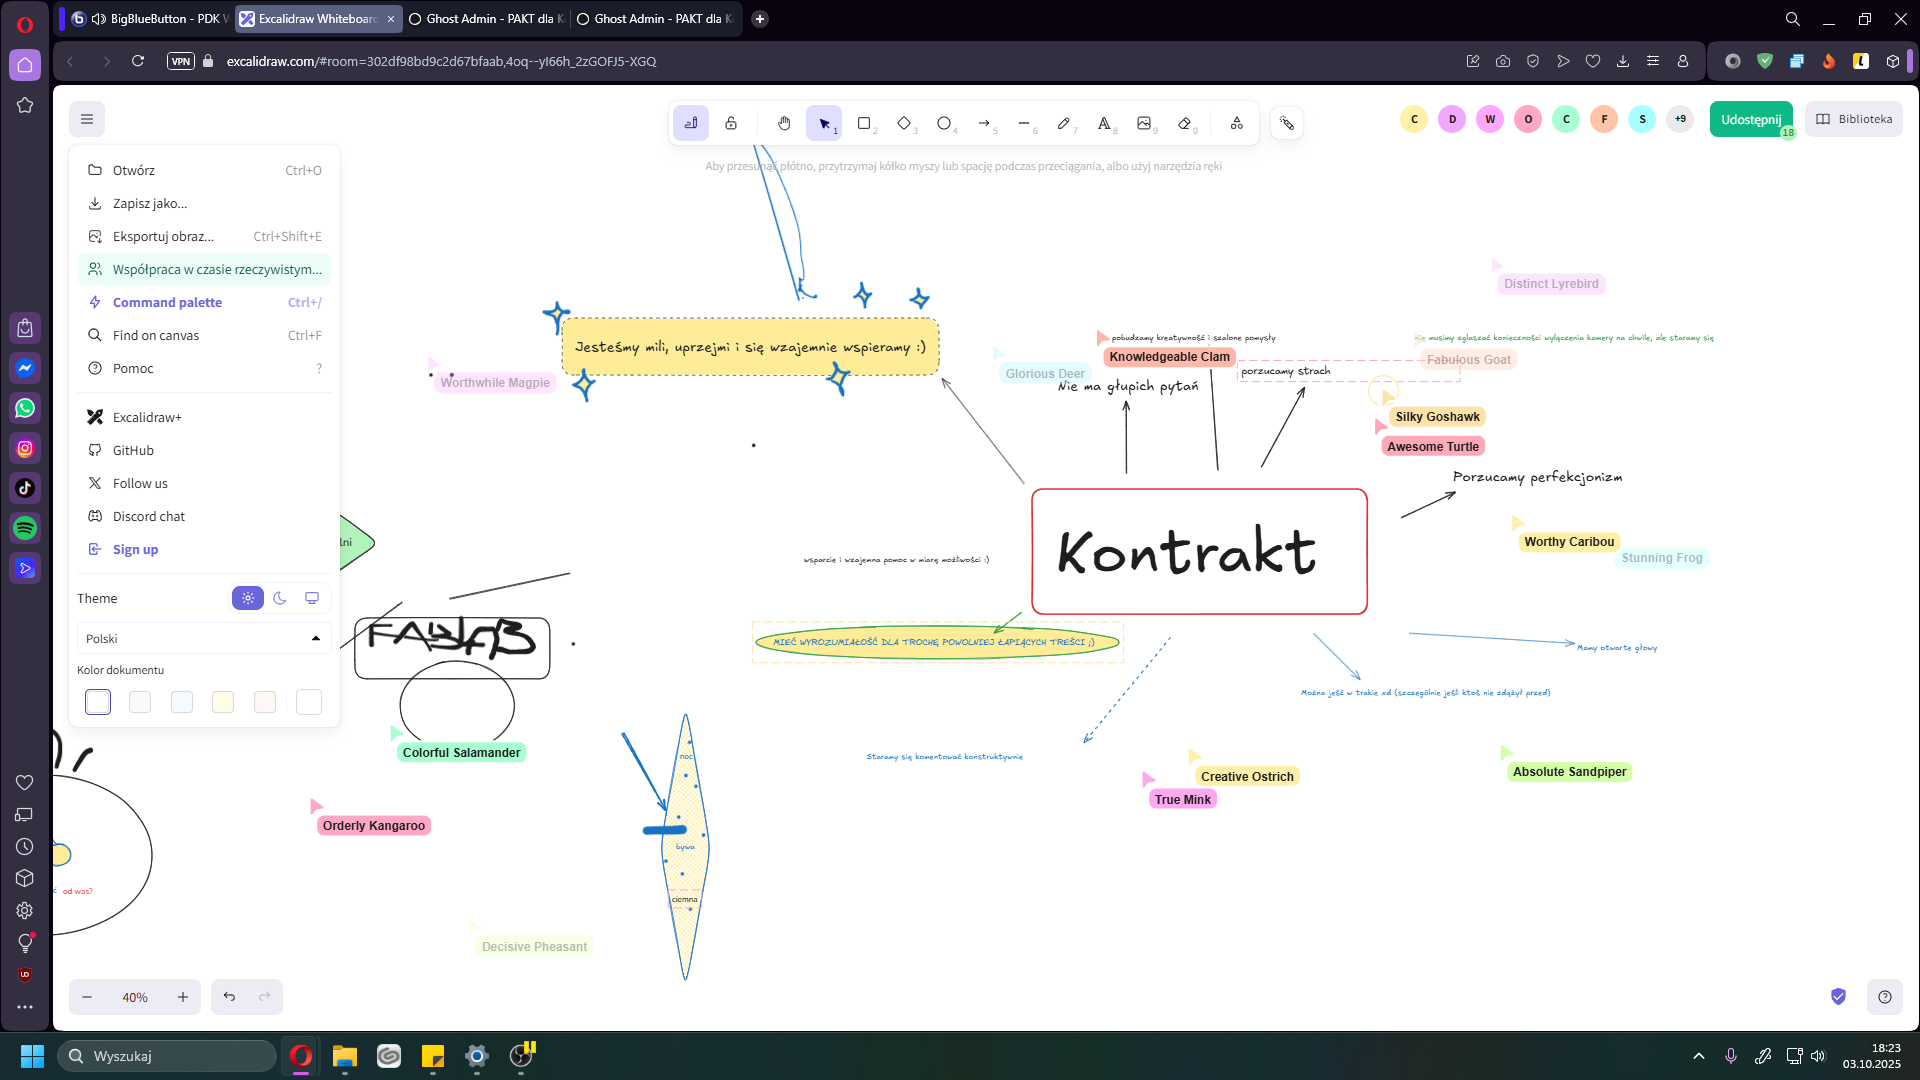Select the Hand pan tool

[x=784, y=123]
